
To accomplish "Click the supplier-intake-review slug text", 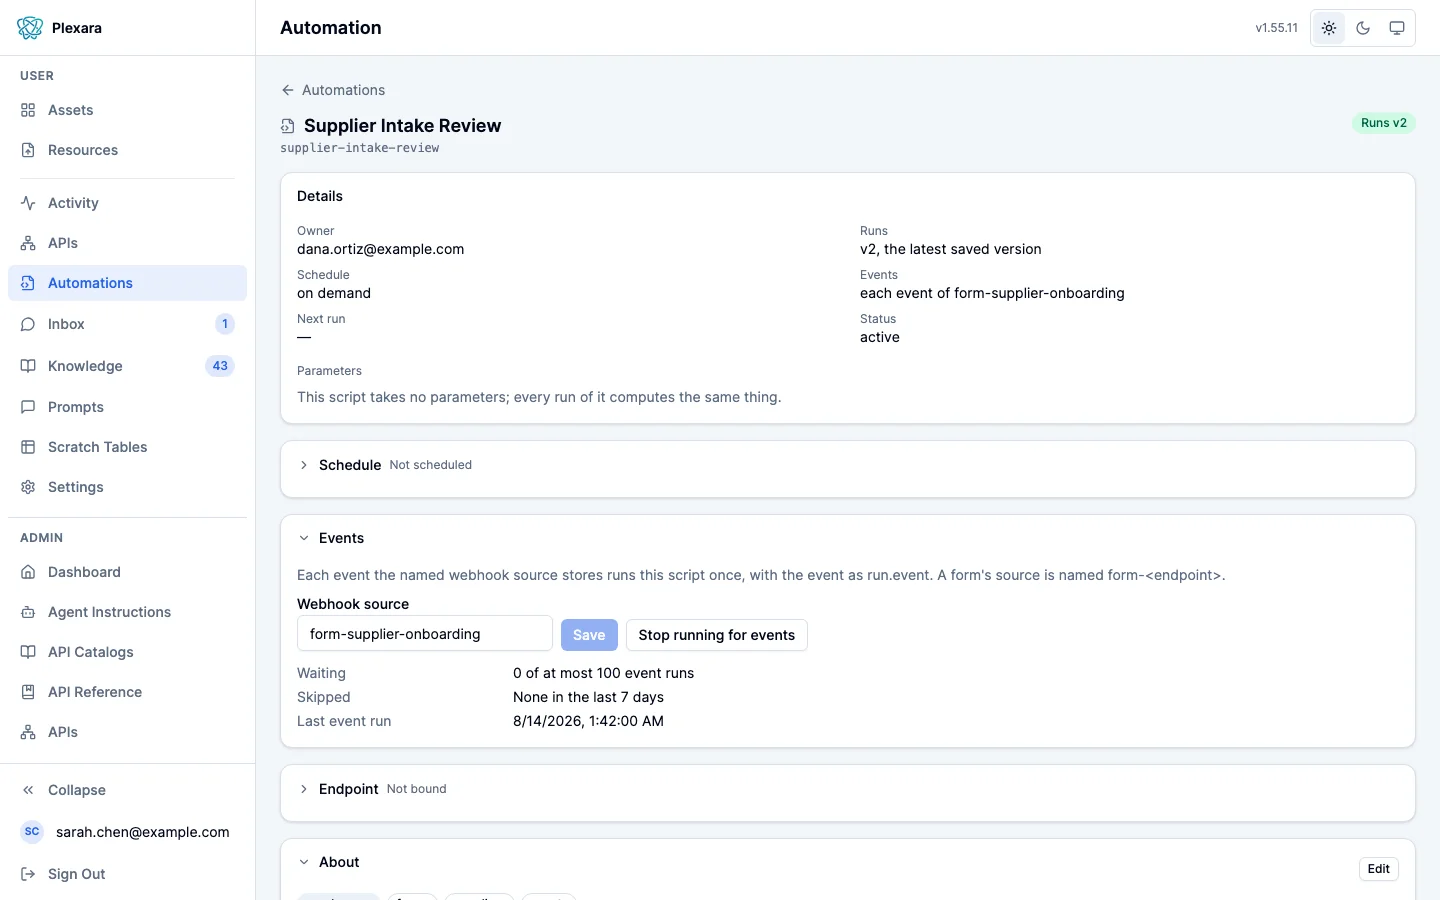I will (x=360, y=148).
